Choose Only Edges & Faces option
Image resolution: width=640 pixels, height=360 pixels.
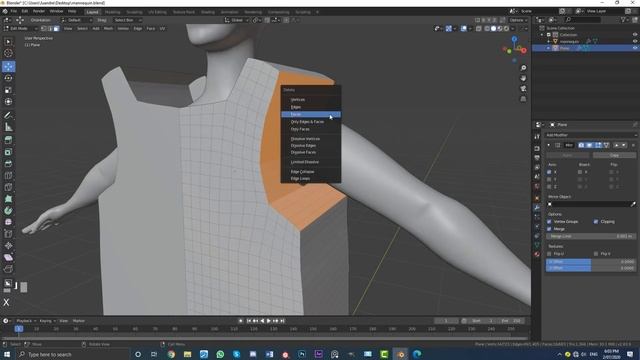tap(311, 122)
